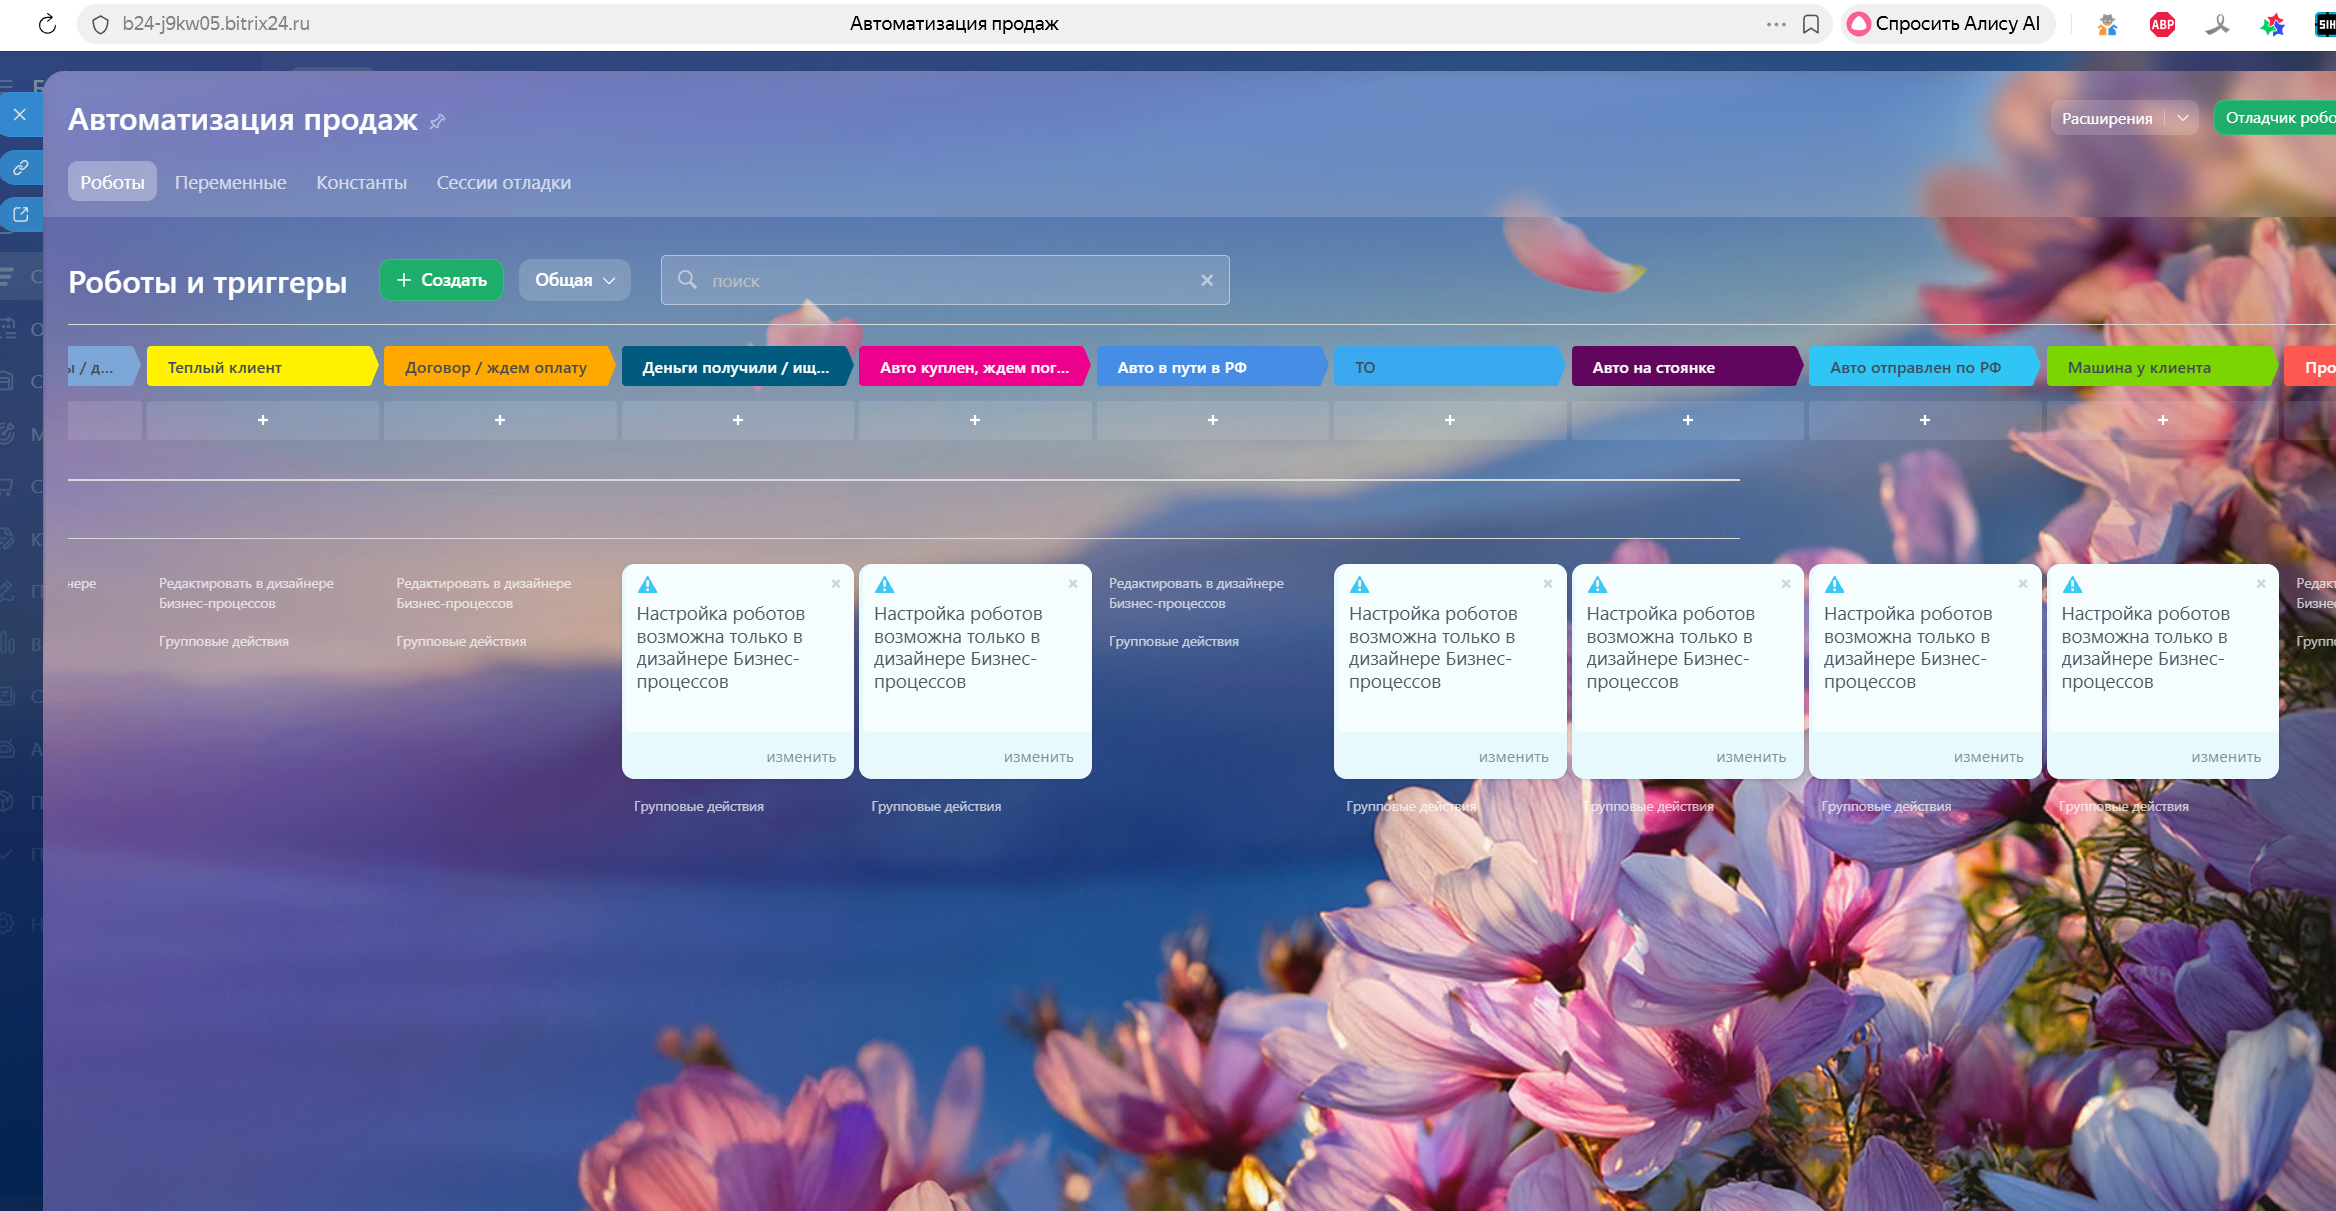Click the open in new window icon

click(20, 214)
